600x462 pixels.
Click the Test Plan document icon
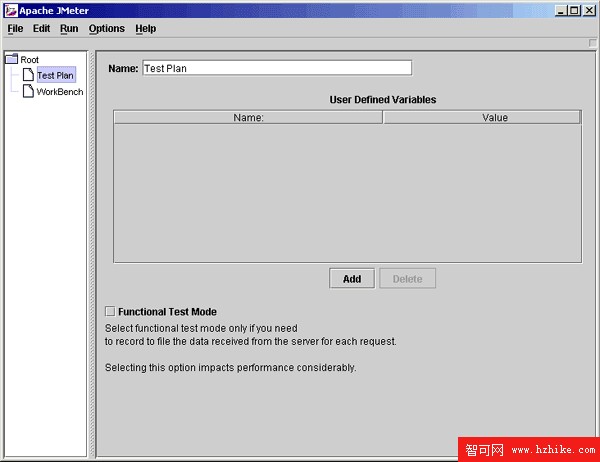28,75
